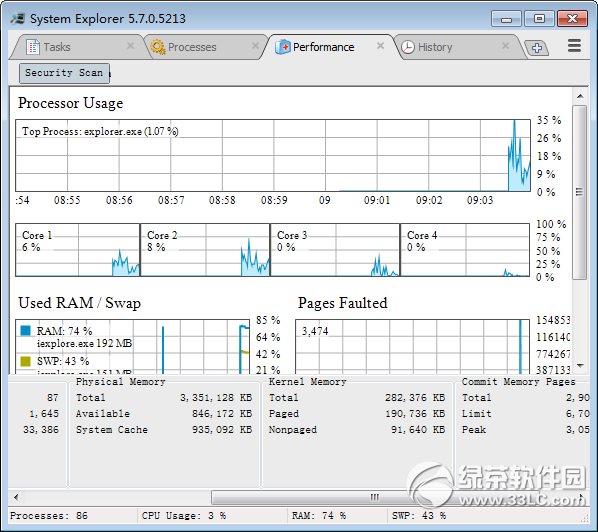Click the Core 1 usage graph
Image resolution: width=598 pixels, height=532 pixels.
pyautogui.click(x=78, y=250)
